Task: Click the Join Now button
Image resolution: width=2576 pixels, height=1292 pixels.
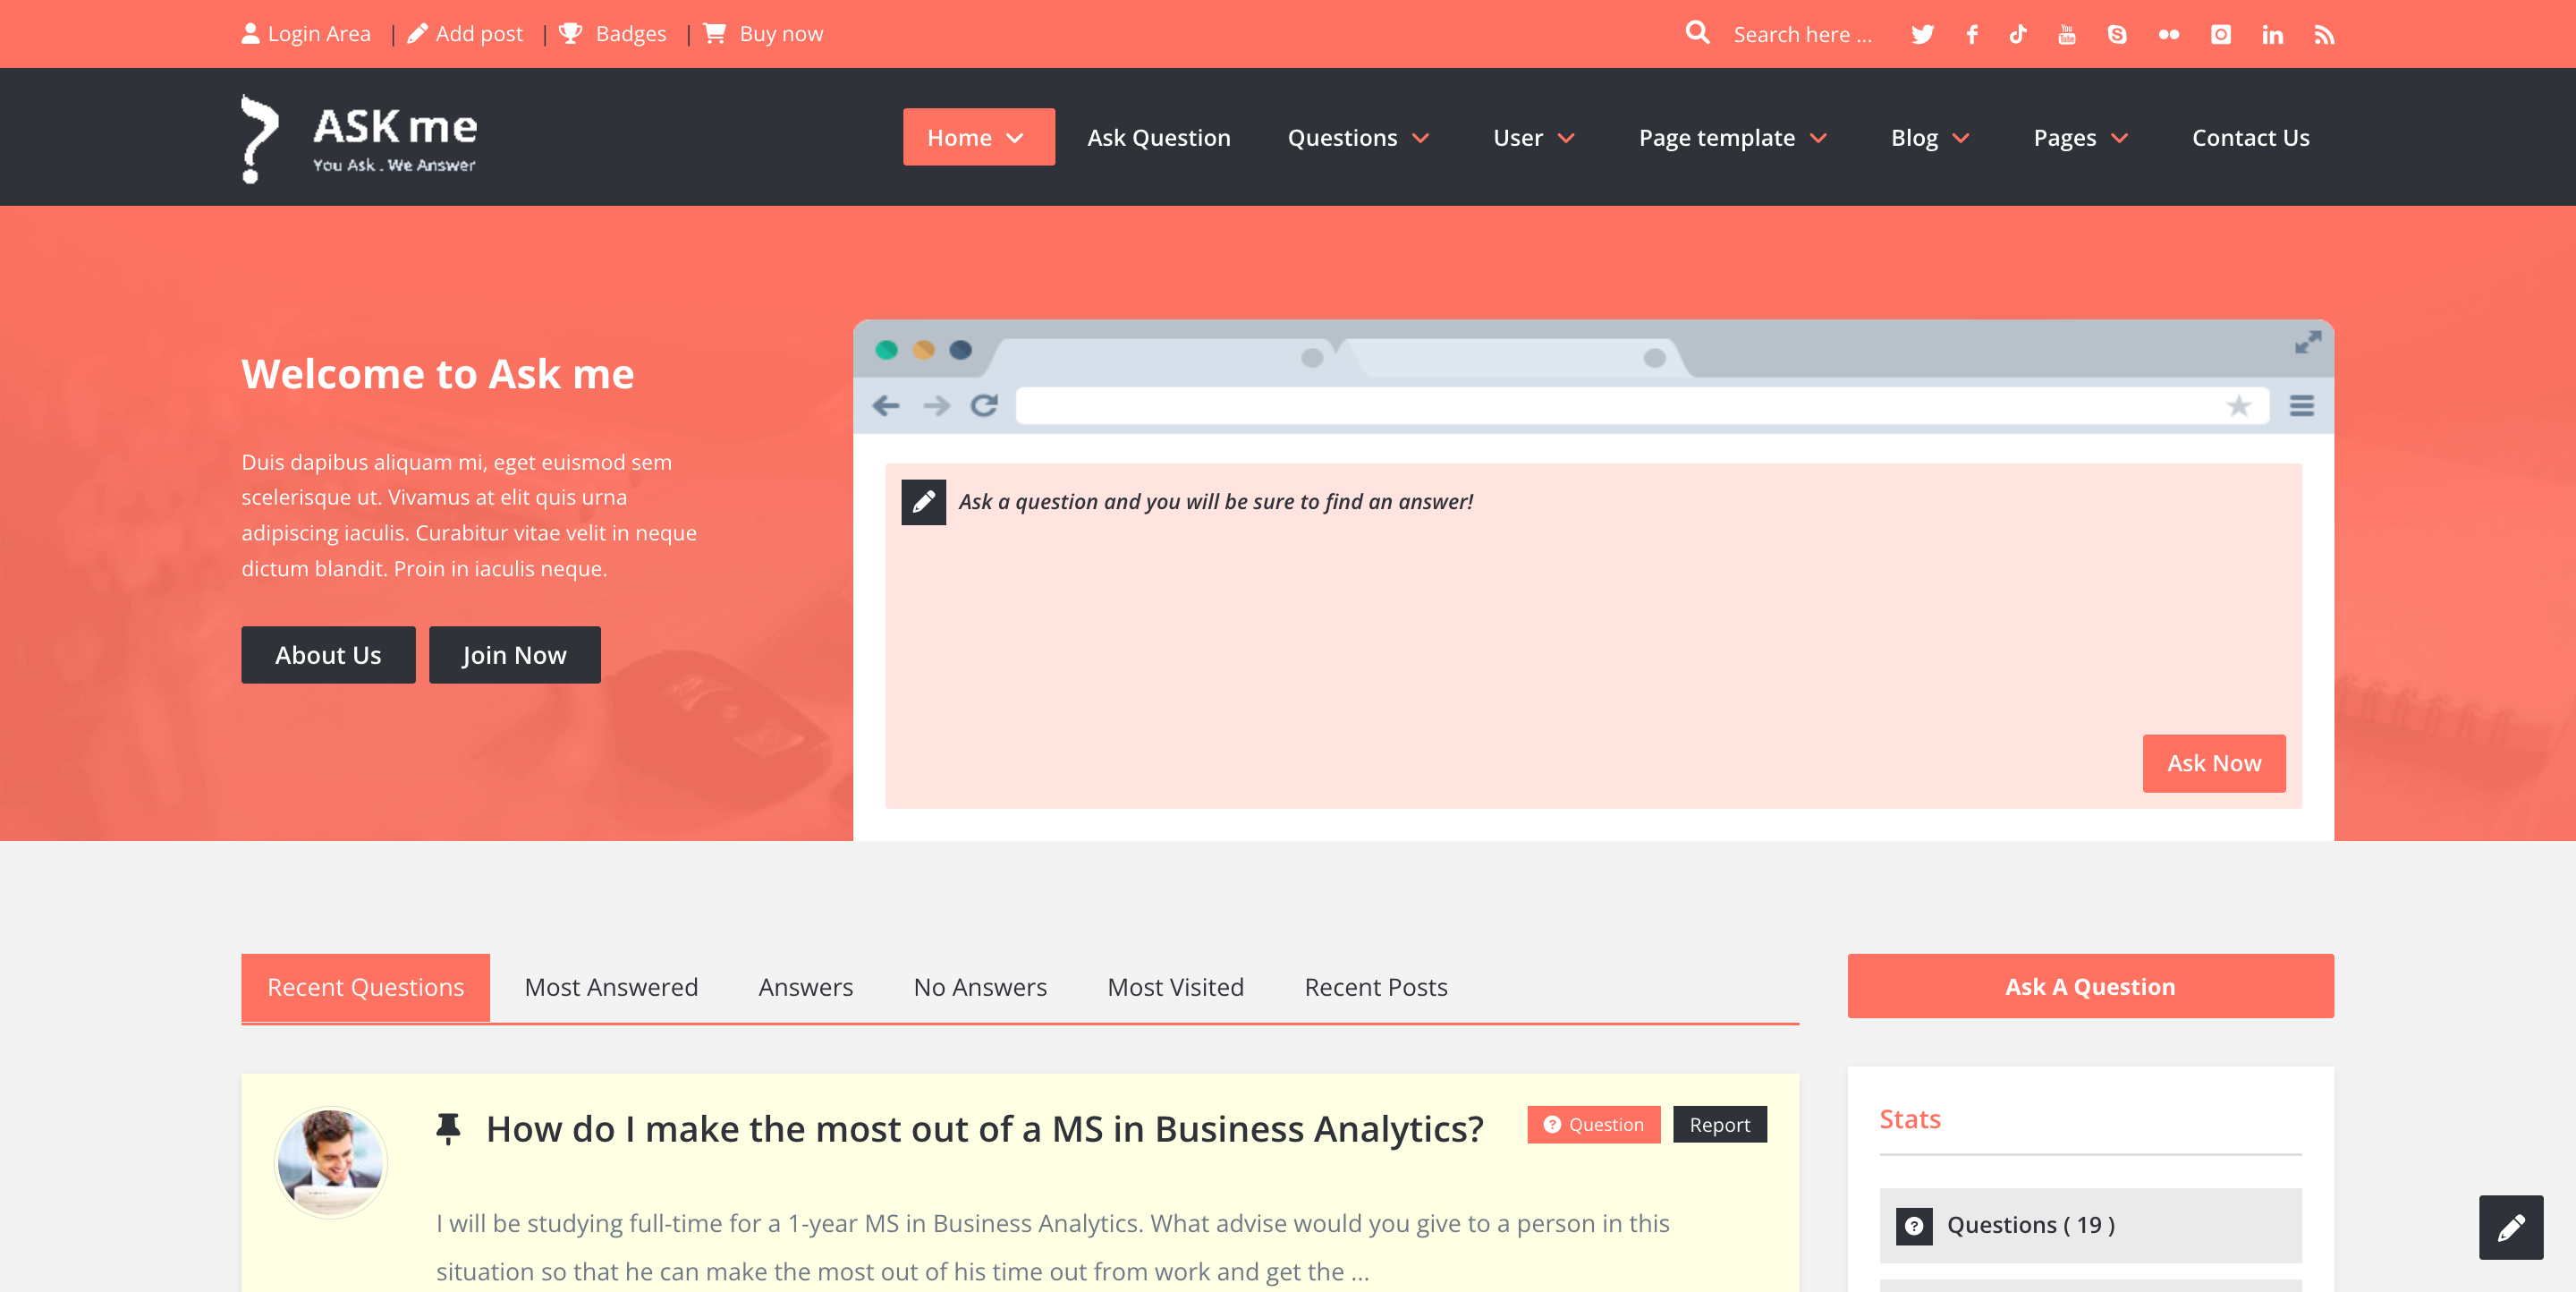Action: pyautogui.click(x=514, y=655)
